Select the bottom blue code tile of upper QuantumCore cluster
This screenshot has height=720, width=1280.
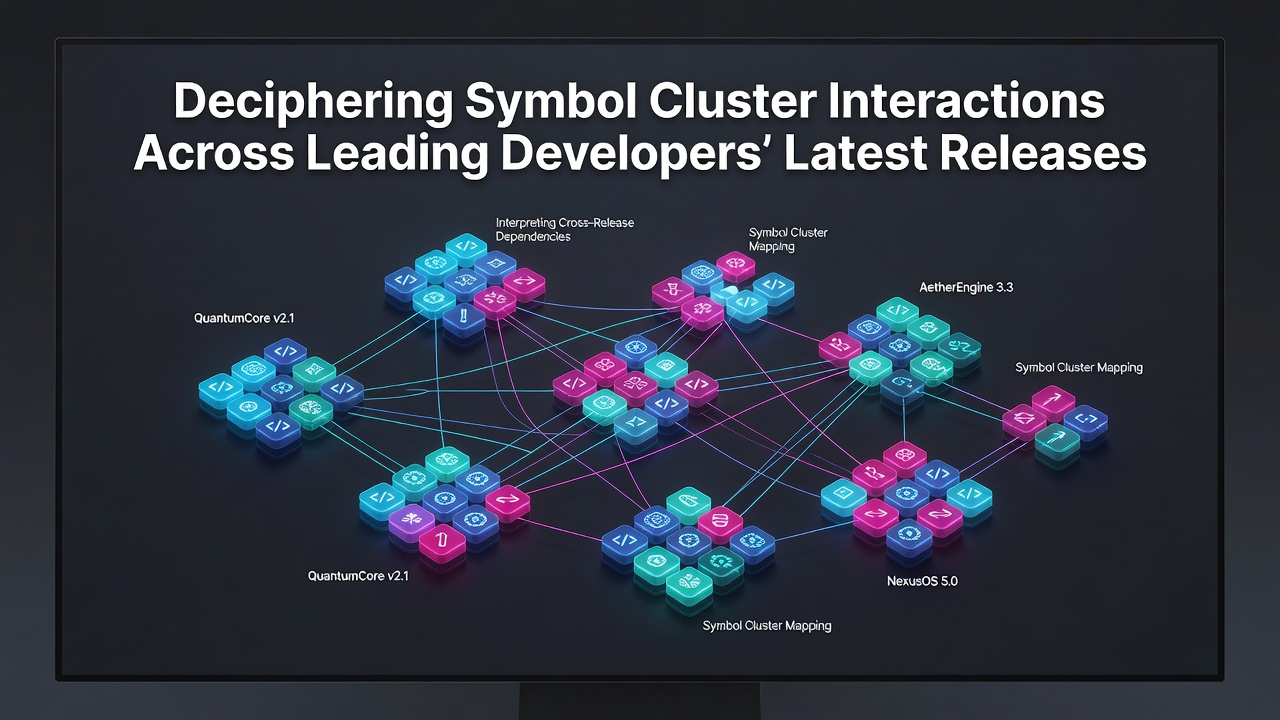tap(278, 428)
